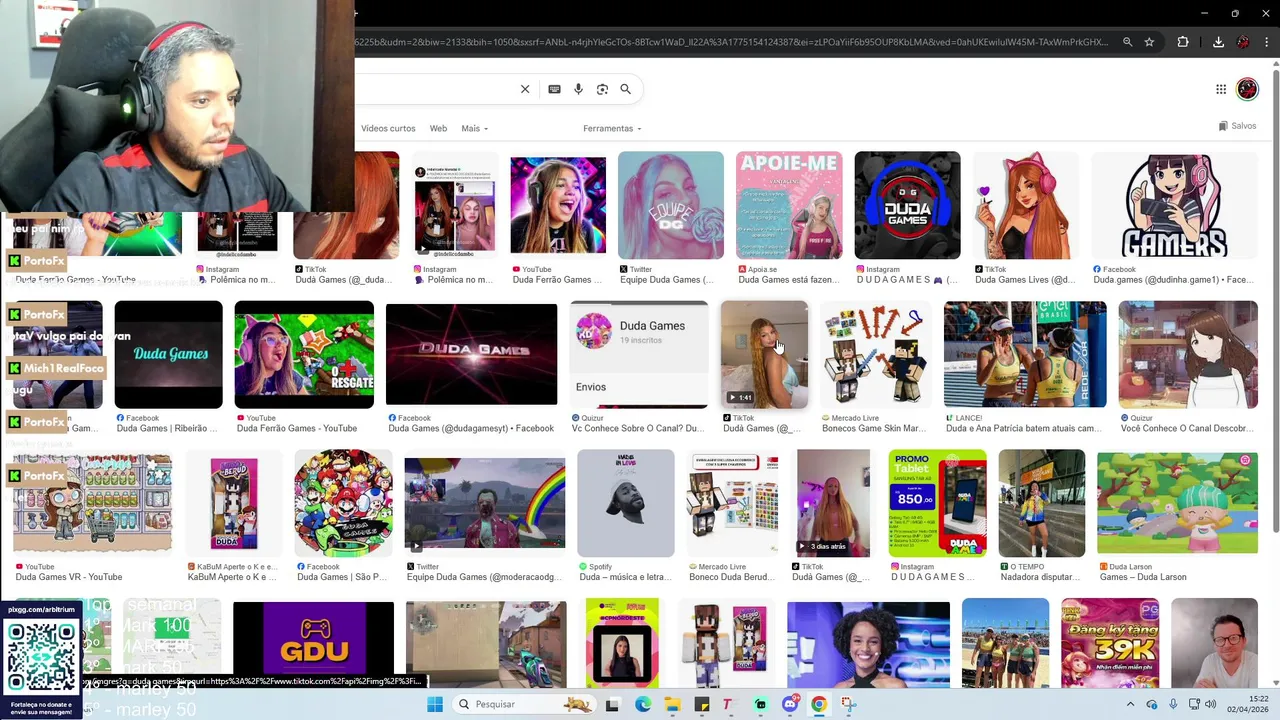
Task: Open 'Você Conhece O Canal Descobr...' Quizur link
Action: 1187,428
